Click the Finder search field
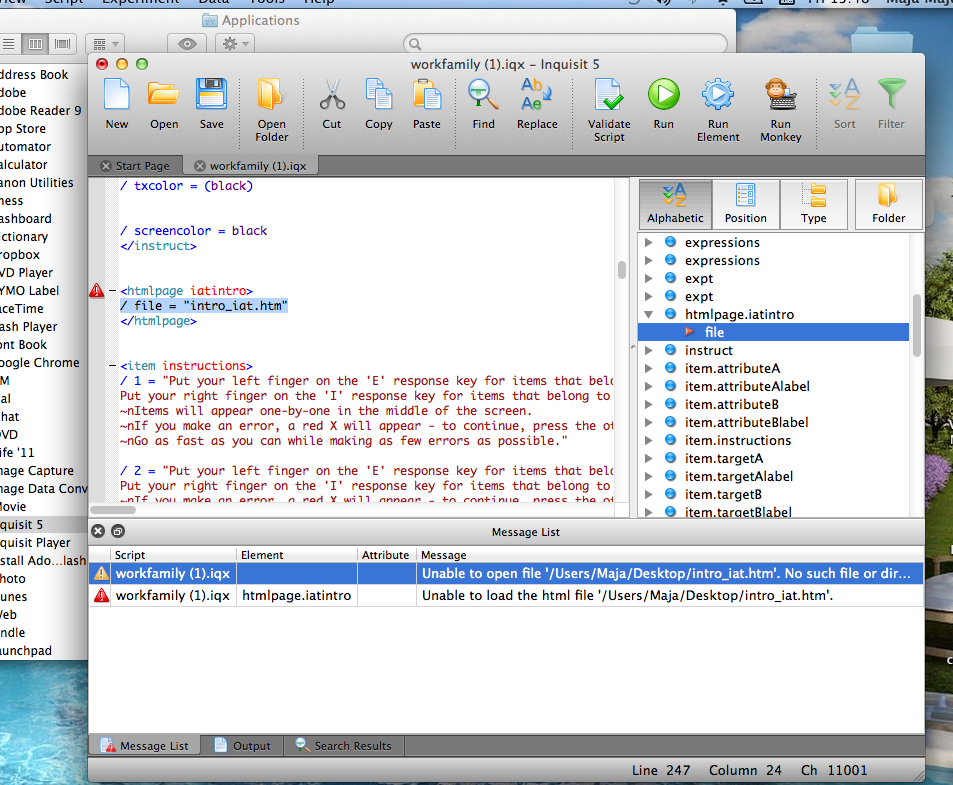This screenshot has width=953, height=785. [565, 44]
